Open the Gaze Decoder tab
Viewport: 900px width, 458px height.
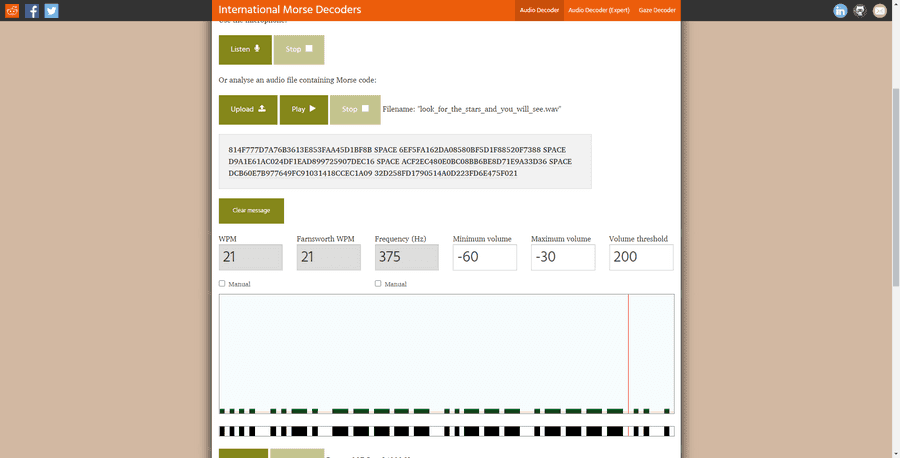(x=658, y=11)
